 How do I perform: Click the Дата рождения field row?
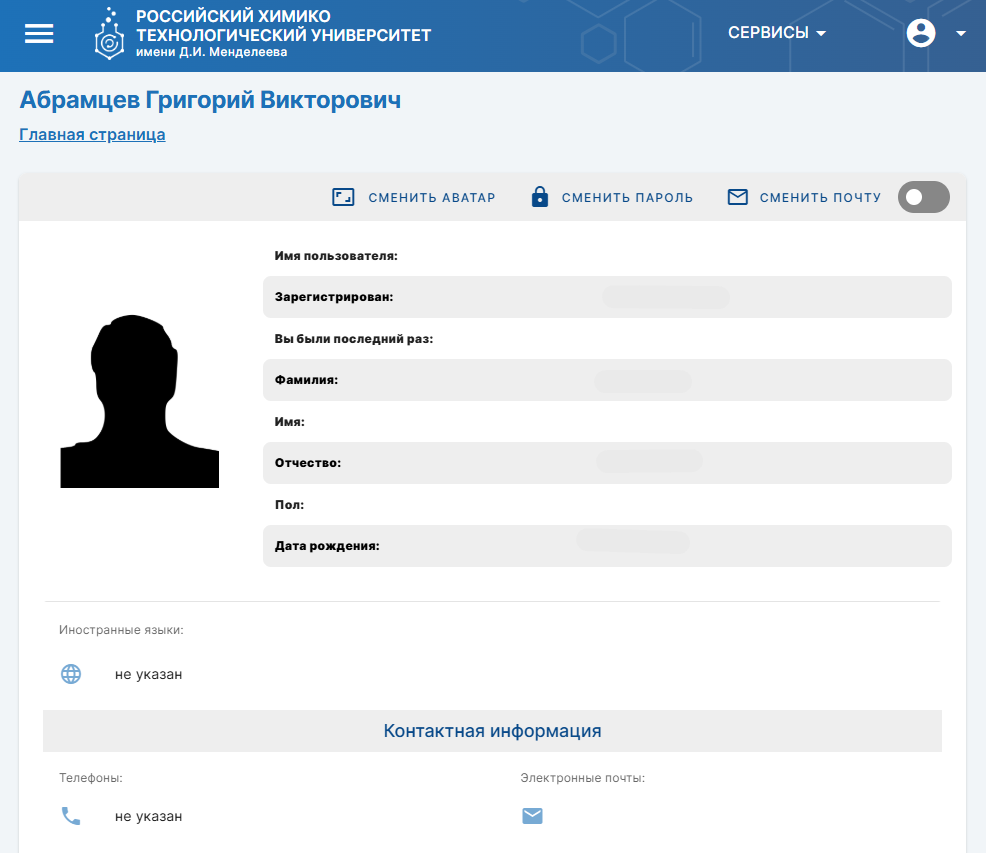tap(607, 546)
